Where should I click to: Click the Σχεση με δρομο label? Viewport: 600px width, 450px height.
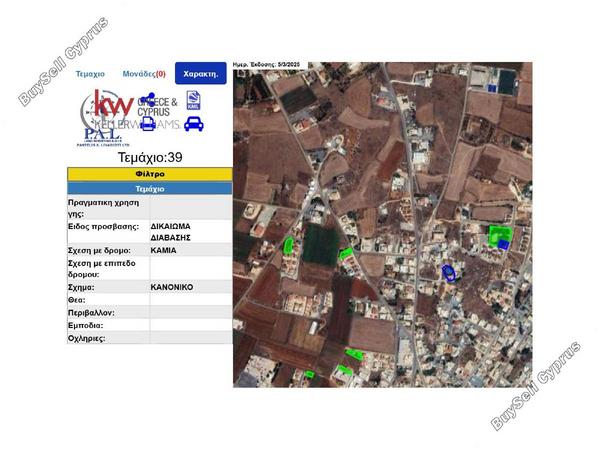[x=99, y=251]
